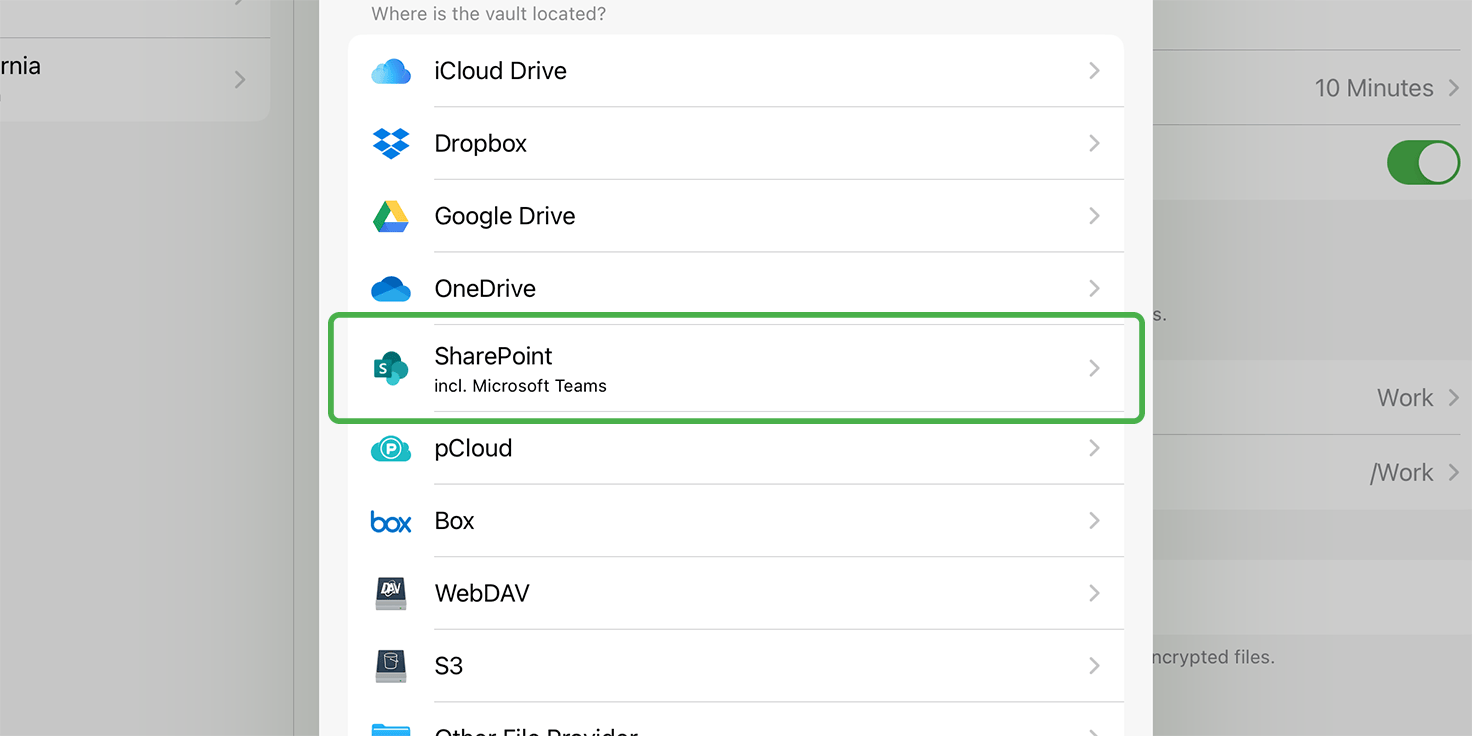This screenshot has width=1472, height=736.
Task: Select S3 from the provider list
Action: tap(736, 666)
